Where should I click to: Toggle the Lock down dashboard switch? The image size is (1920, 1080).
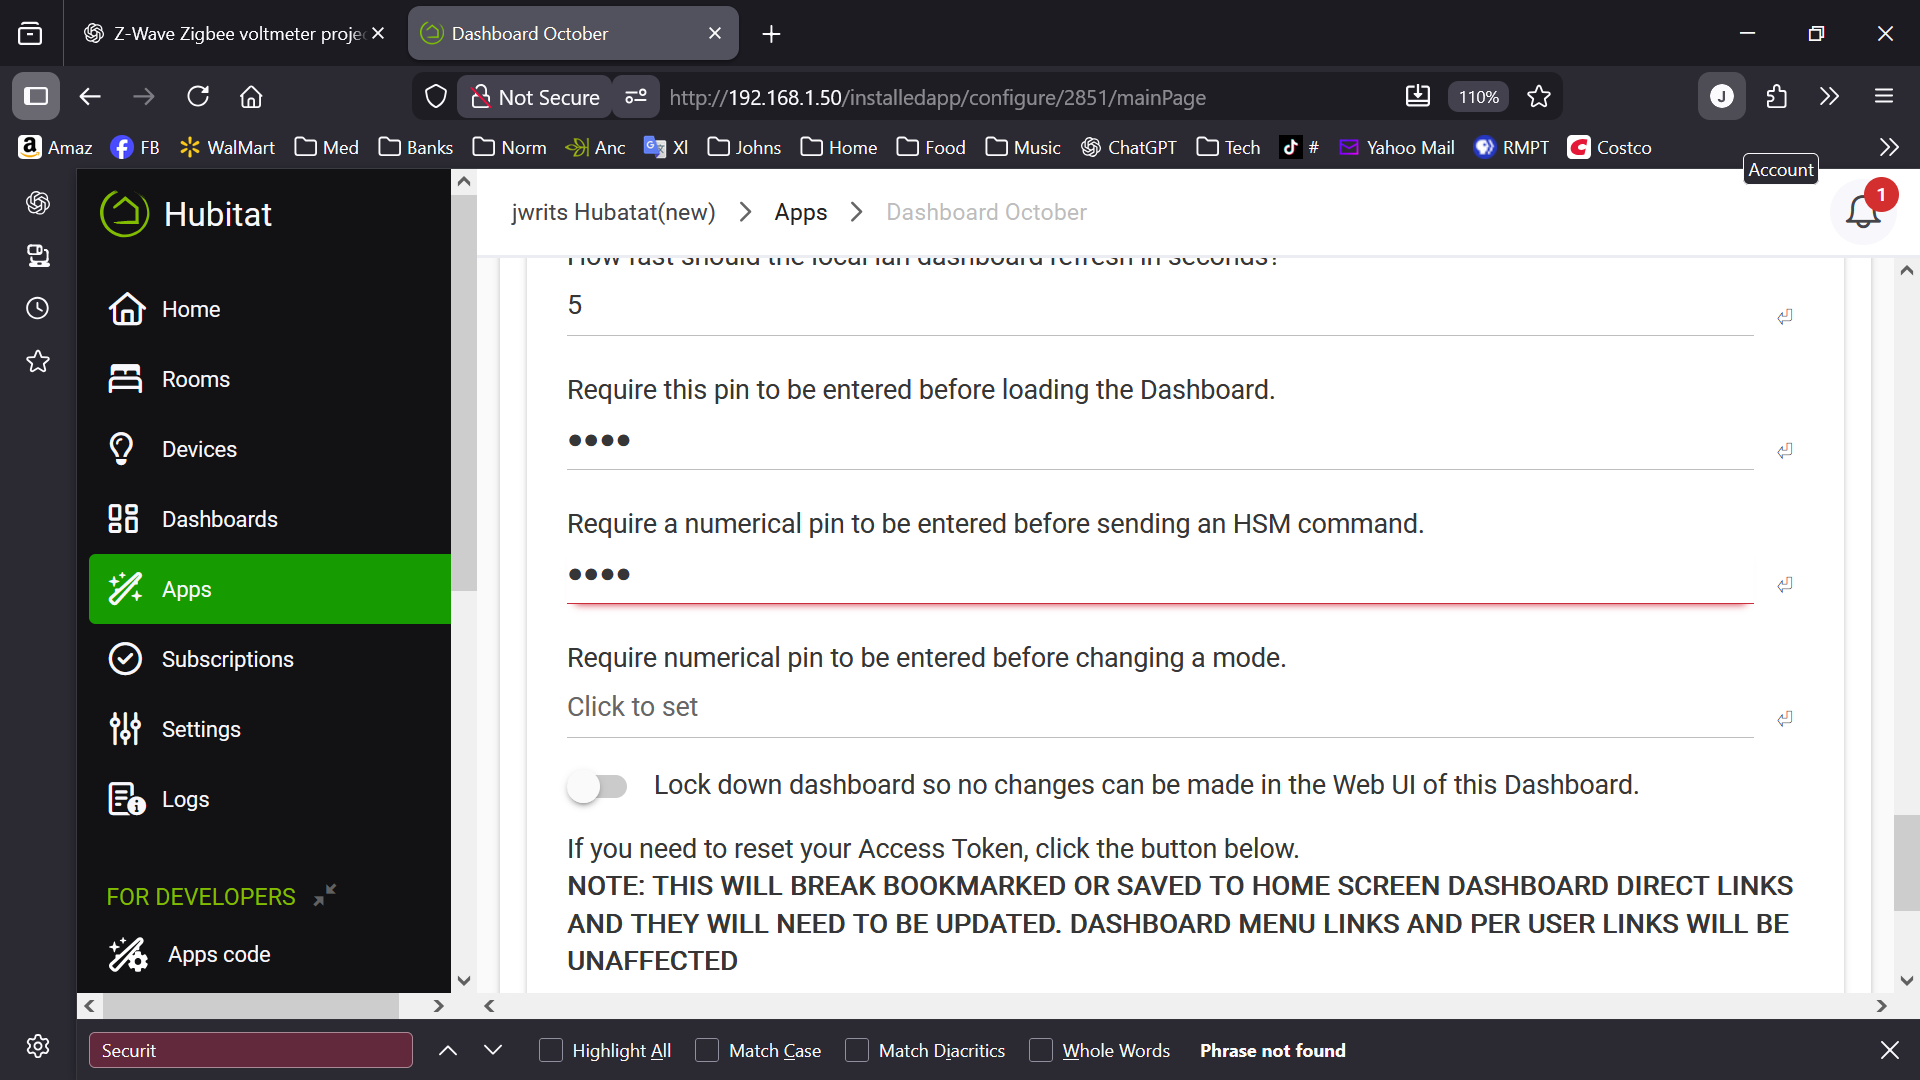(x=597, y=786)
